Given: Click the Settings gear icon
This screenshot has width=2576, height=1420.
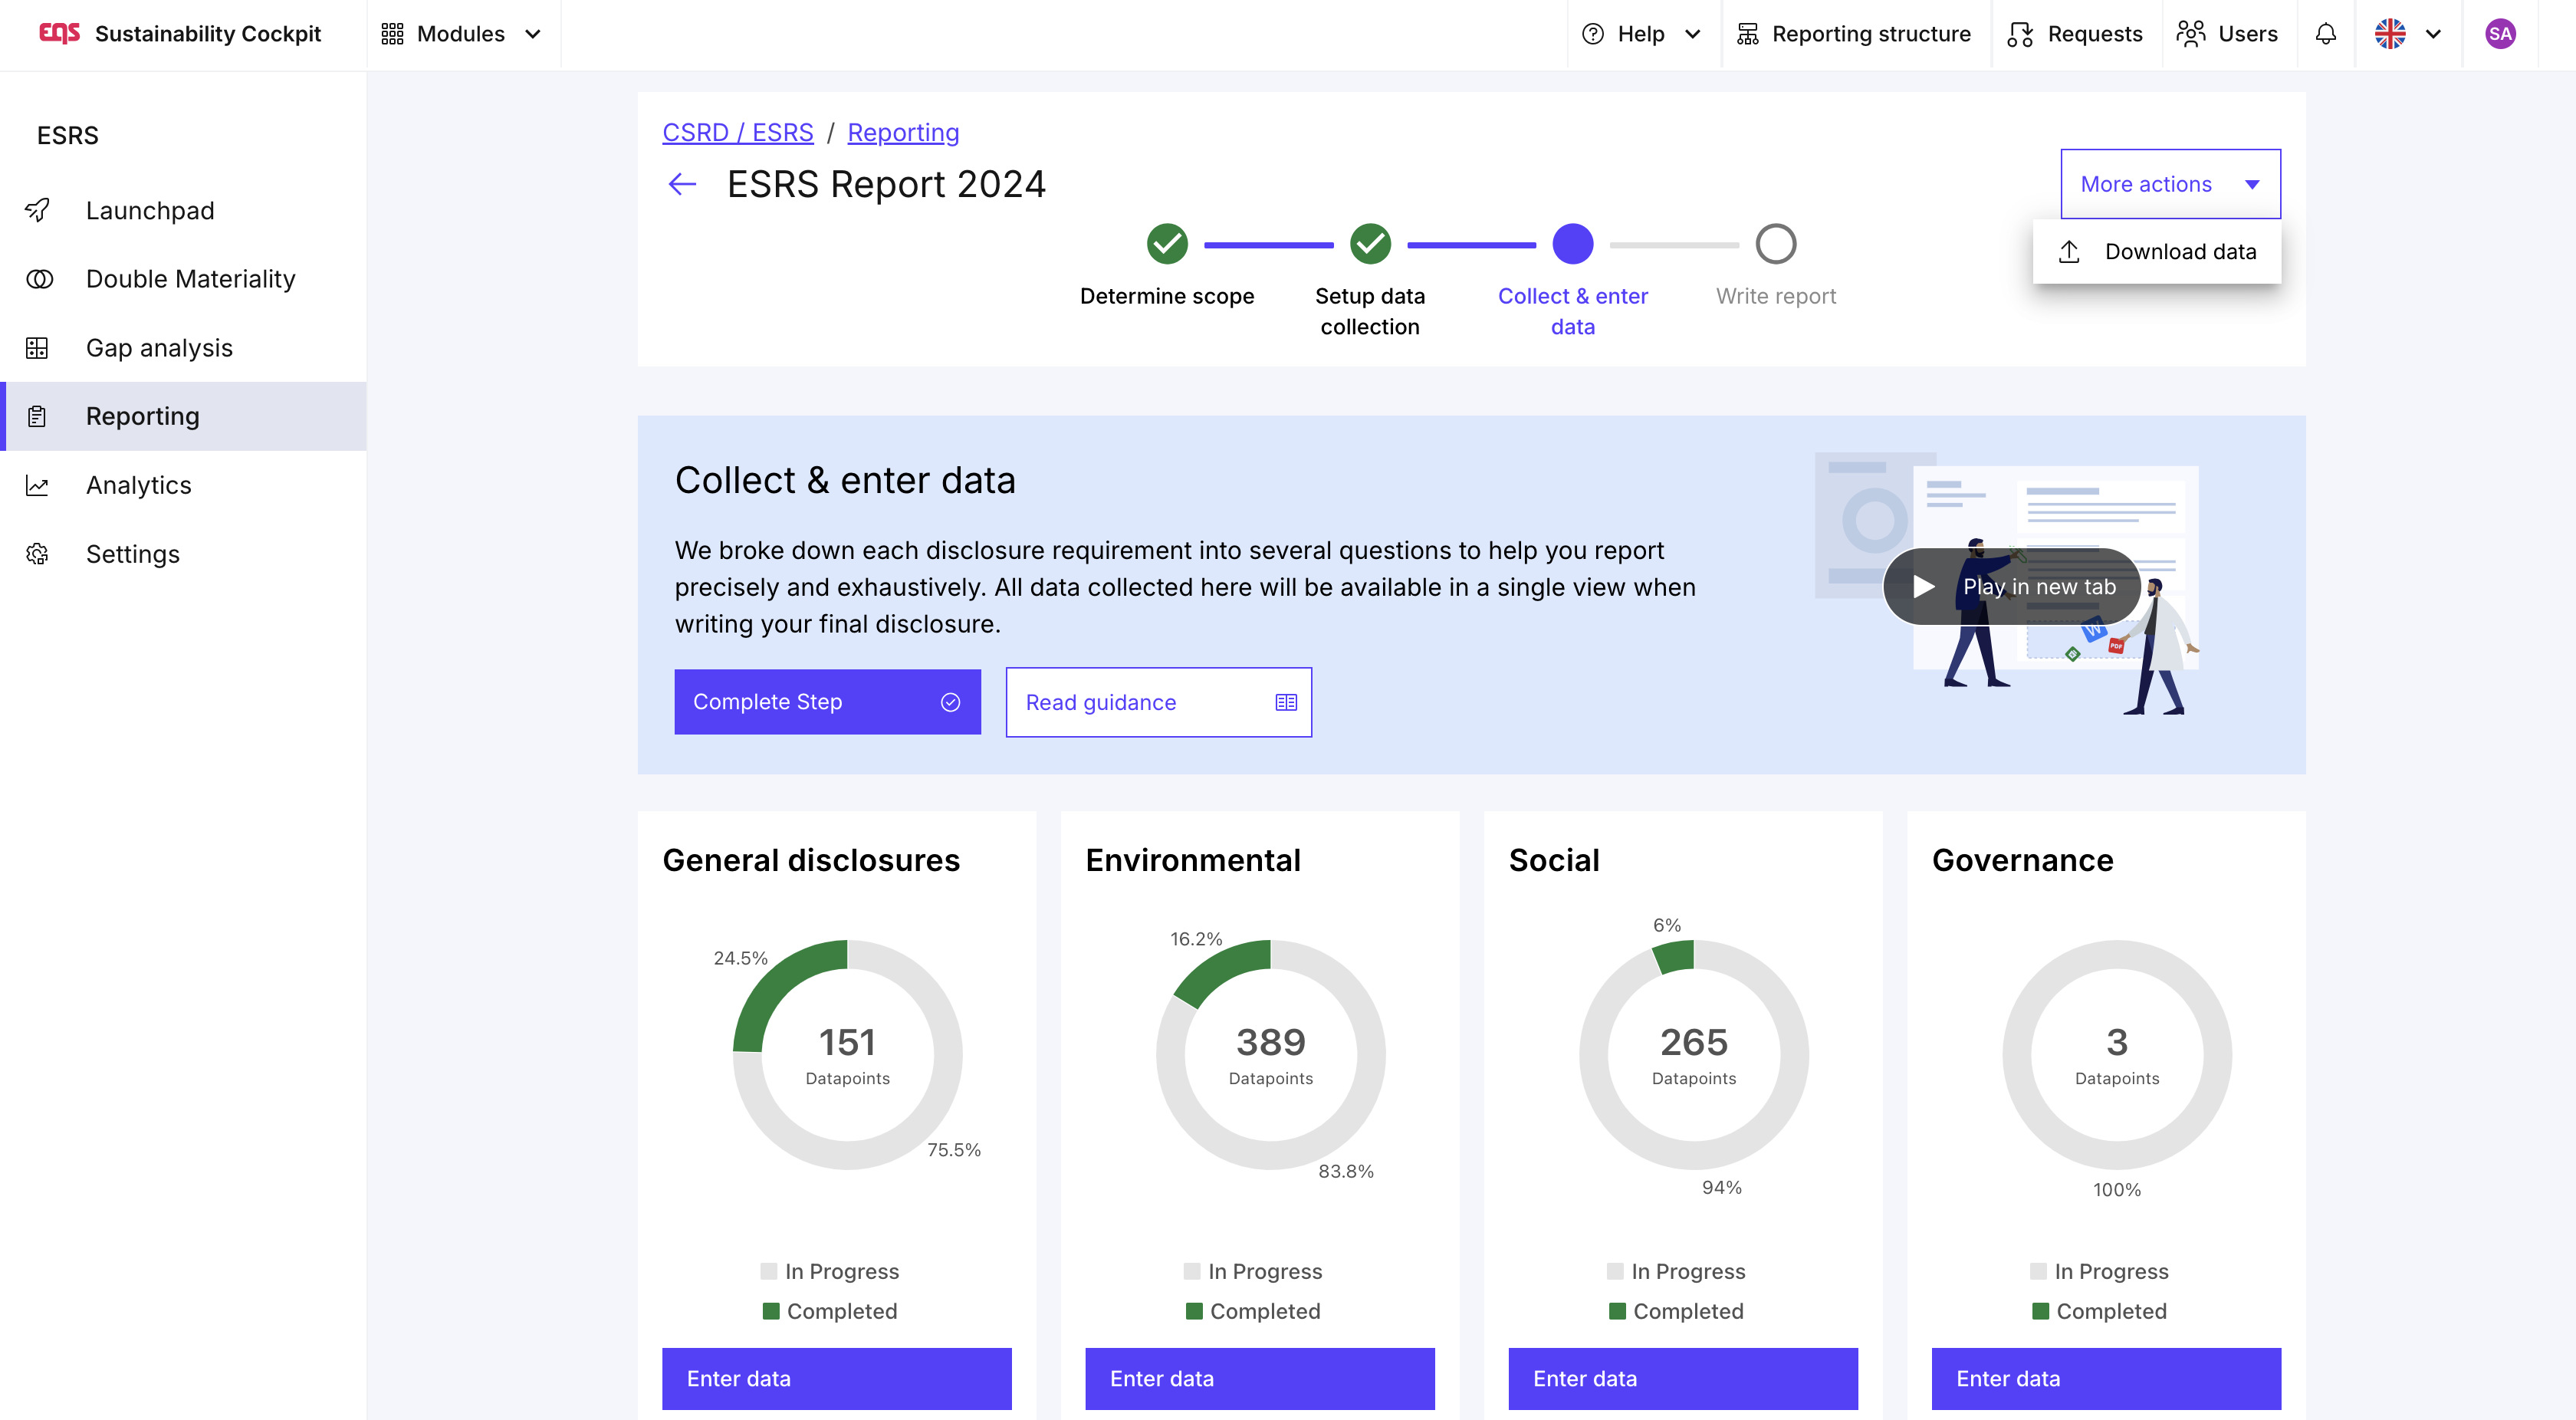Looking at the screenshot, I should point(38,554).
